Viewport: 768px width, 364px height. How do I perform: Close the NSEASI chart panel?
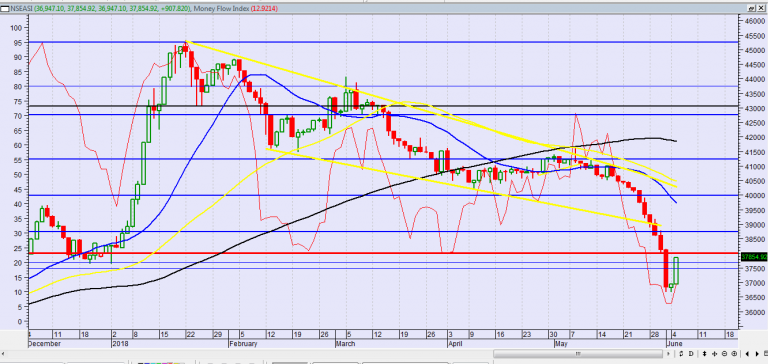(761, 8)
